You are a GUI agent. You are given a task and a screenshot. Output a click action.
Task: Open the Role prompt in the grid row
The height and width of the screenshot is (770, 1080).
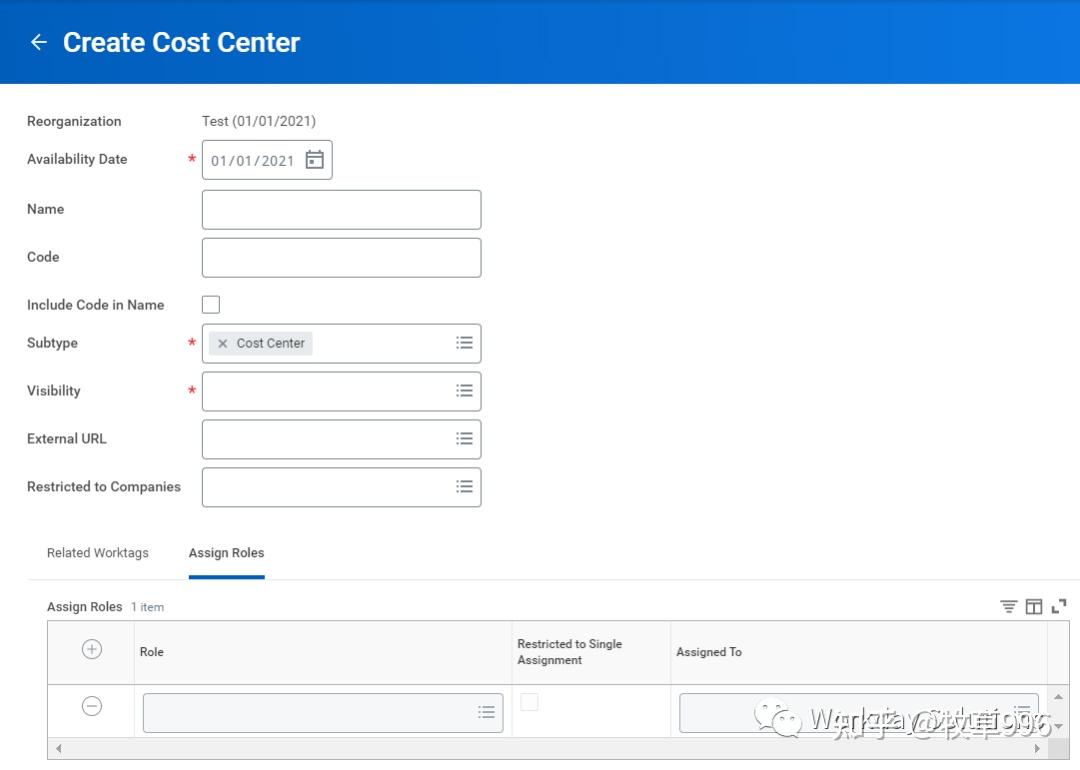[x=487, y=712]
